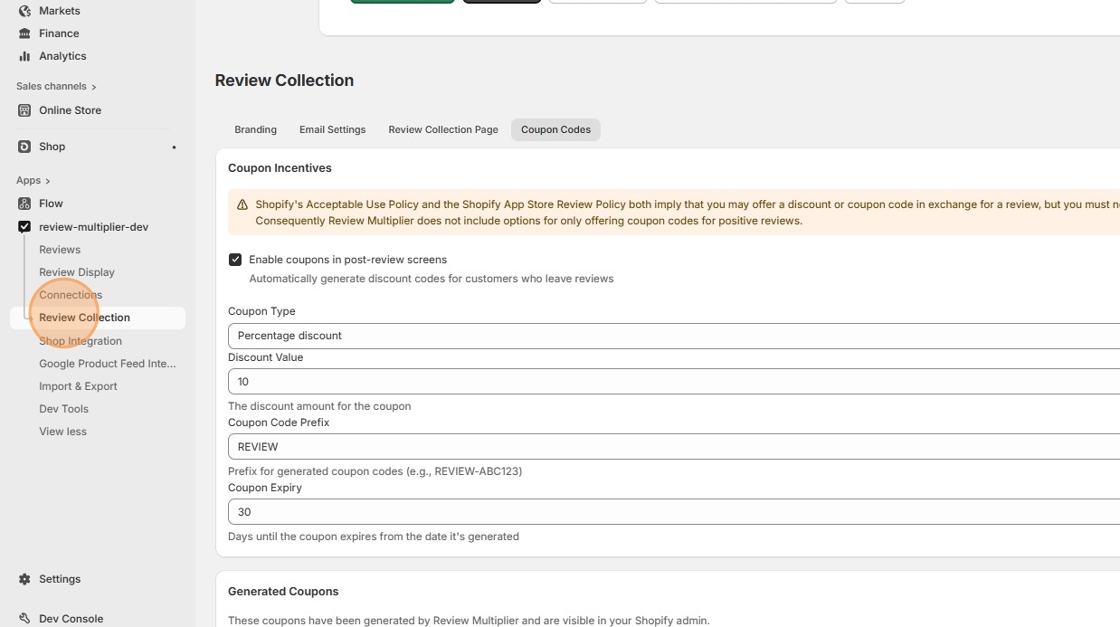Click the Generated Coupons heading
Screen dimensions: 1120x627
tap(283, 591)
